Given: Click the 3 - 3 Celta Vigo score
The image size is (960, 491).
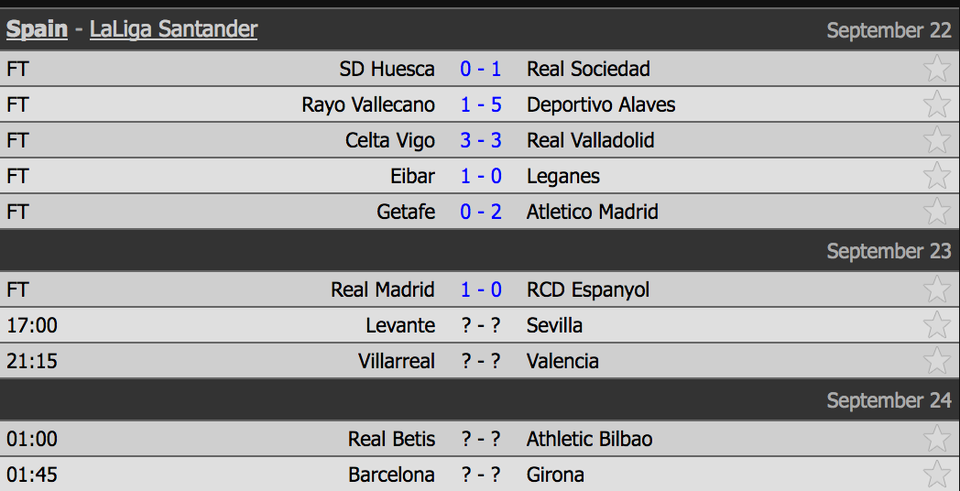Looking at the screenshot, I should 481,141.
